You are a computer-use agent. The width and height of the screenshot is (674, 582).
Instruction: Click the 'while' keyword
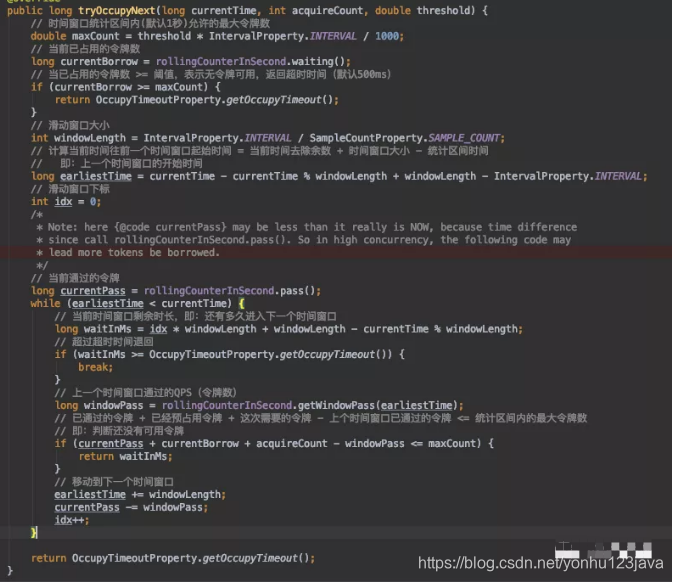(x=45, y=303)
